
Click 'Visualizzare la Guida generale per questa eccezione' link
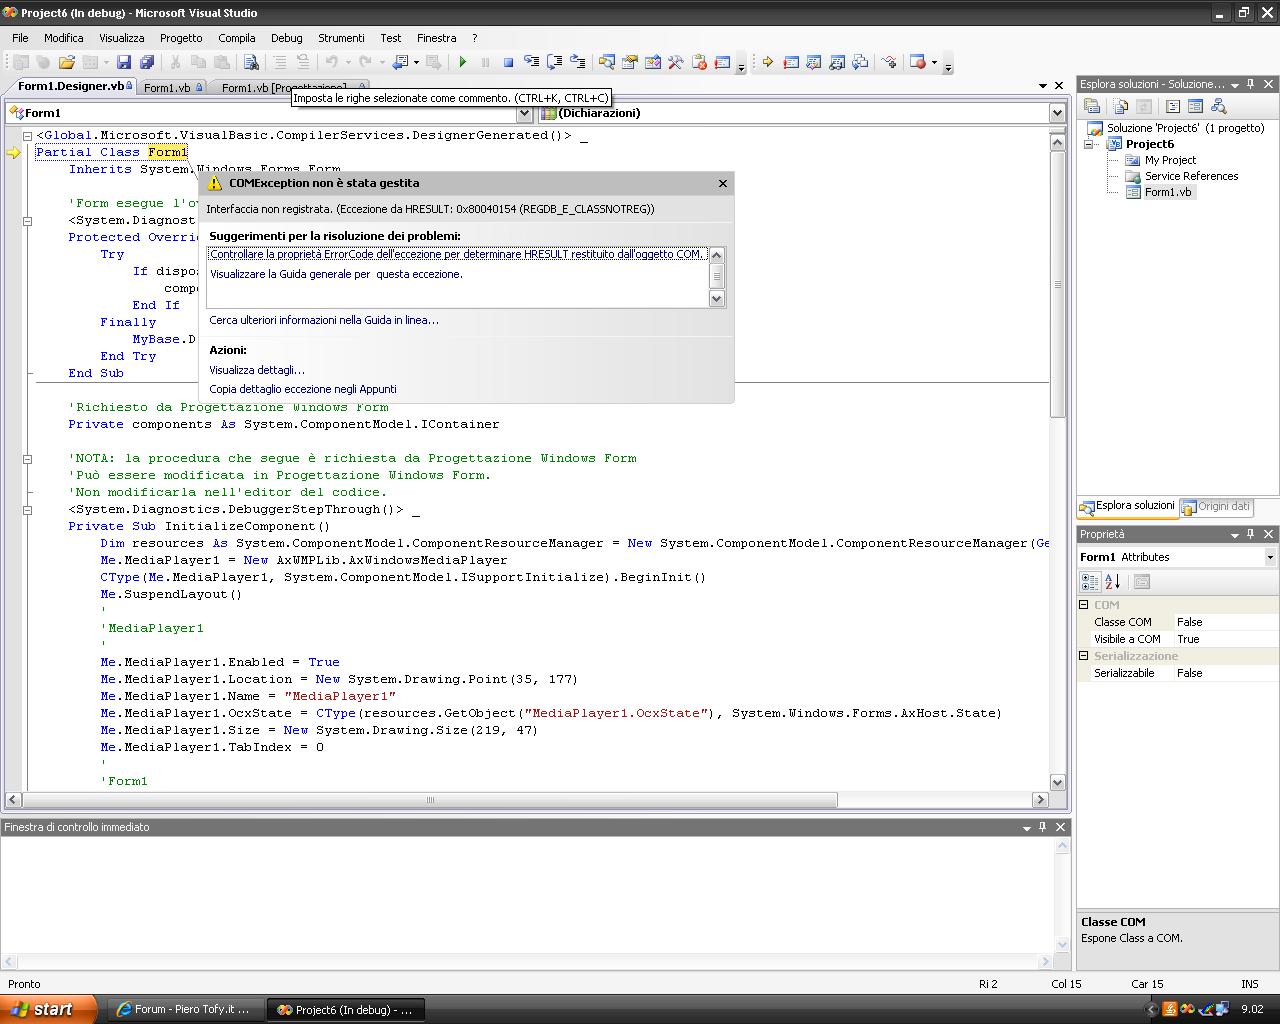336,274
